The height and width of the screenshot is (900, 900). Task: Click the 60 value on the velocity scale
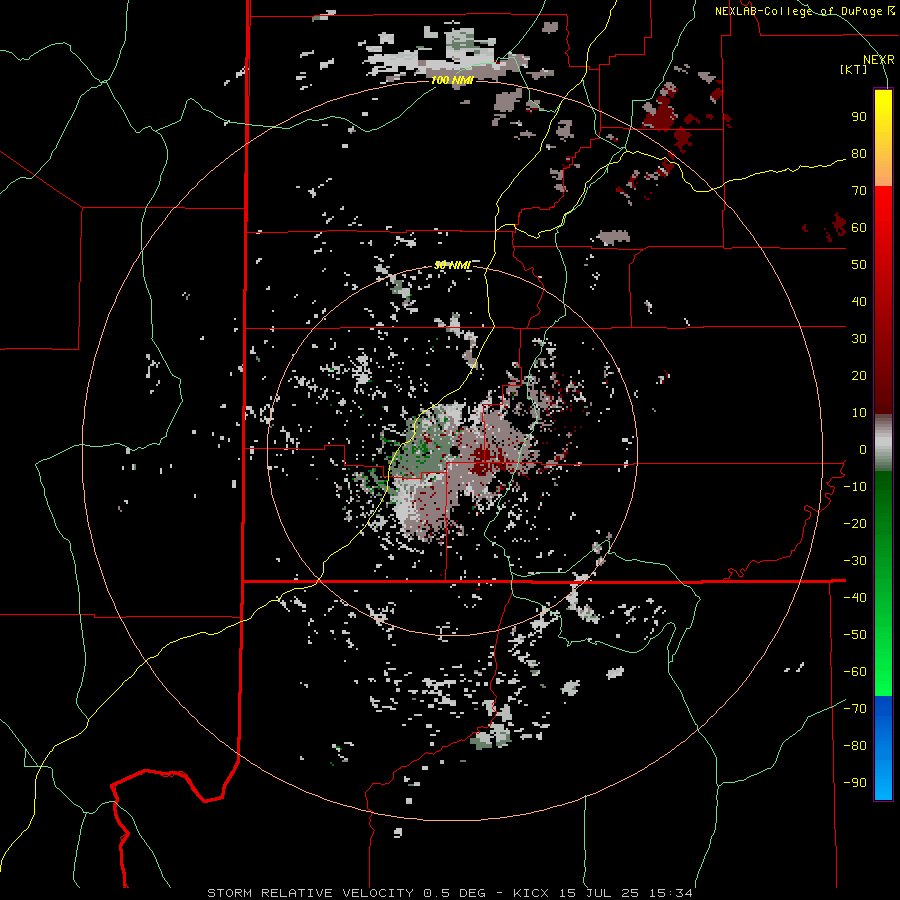point(859,228)
